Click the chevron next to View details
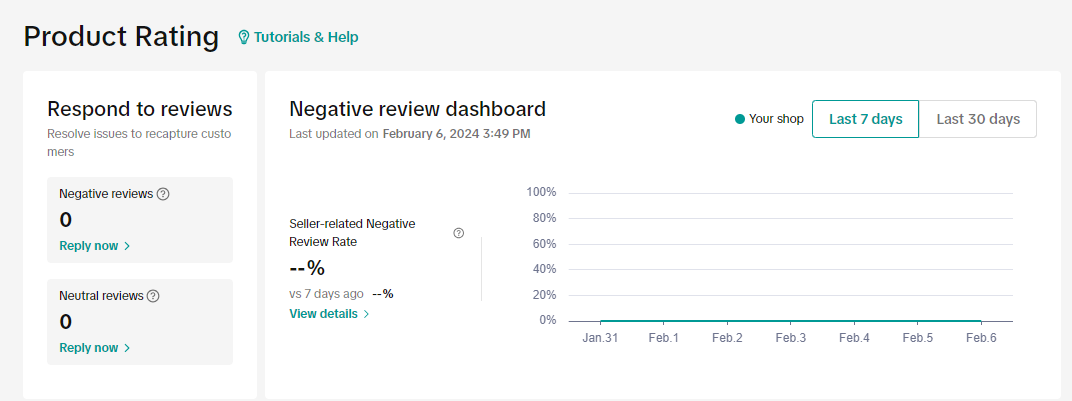This screenshot has height=401, width=1072. pos(367,314)
